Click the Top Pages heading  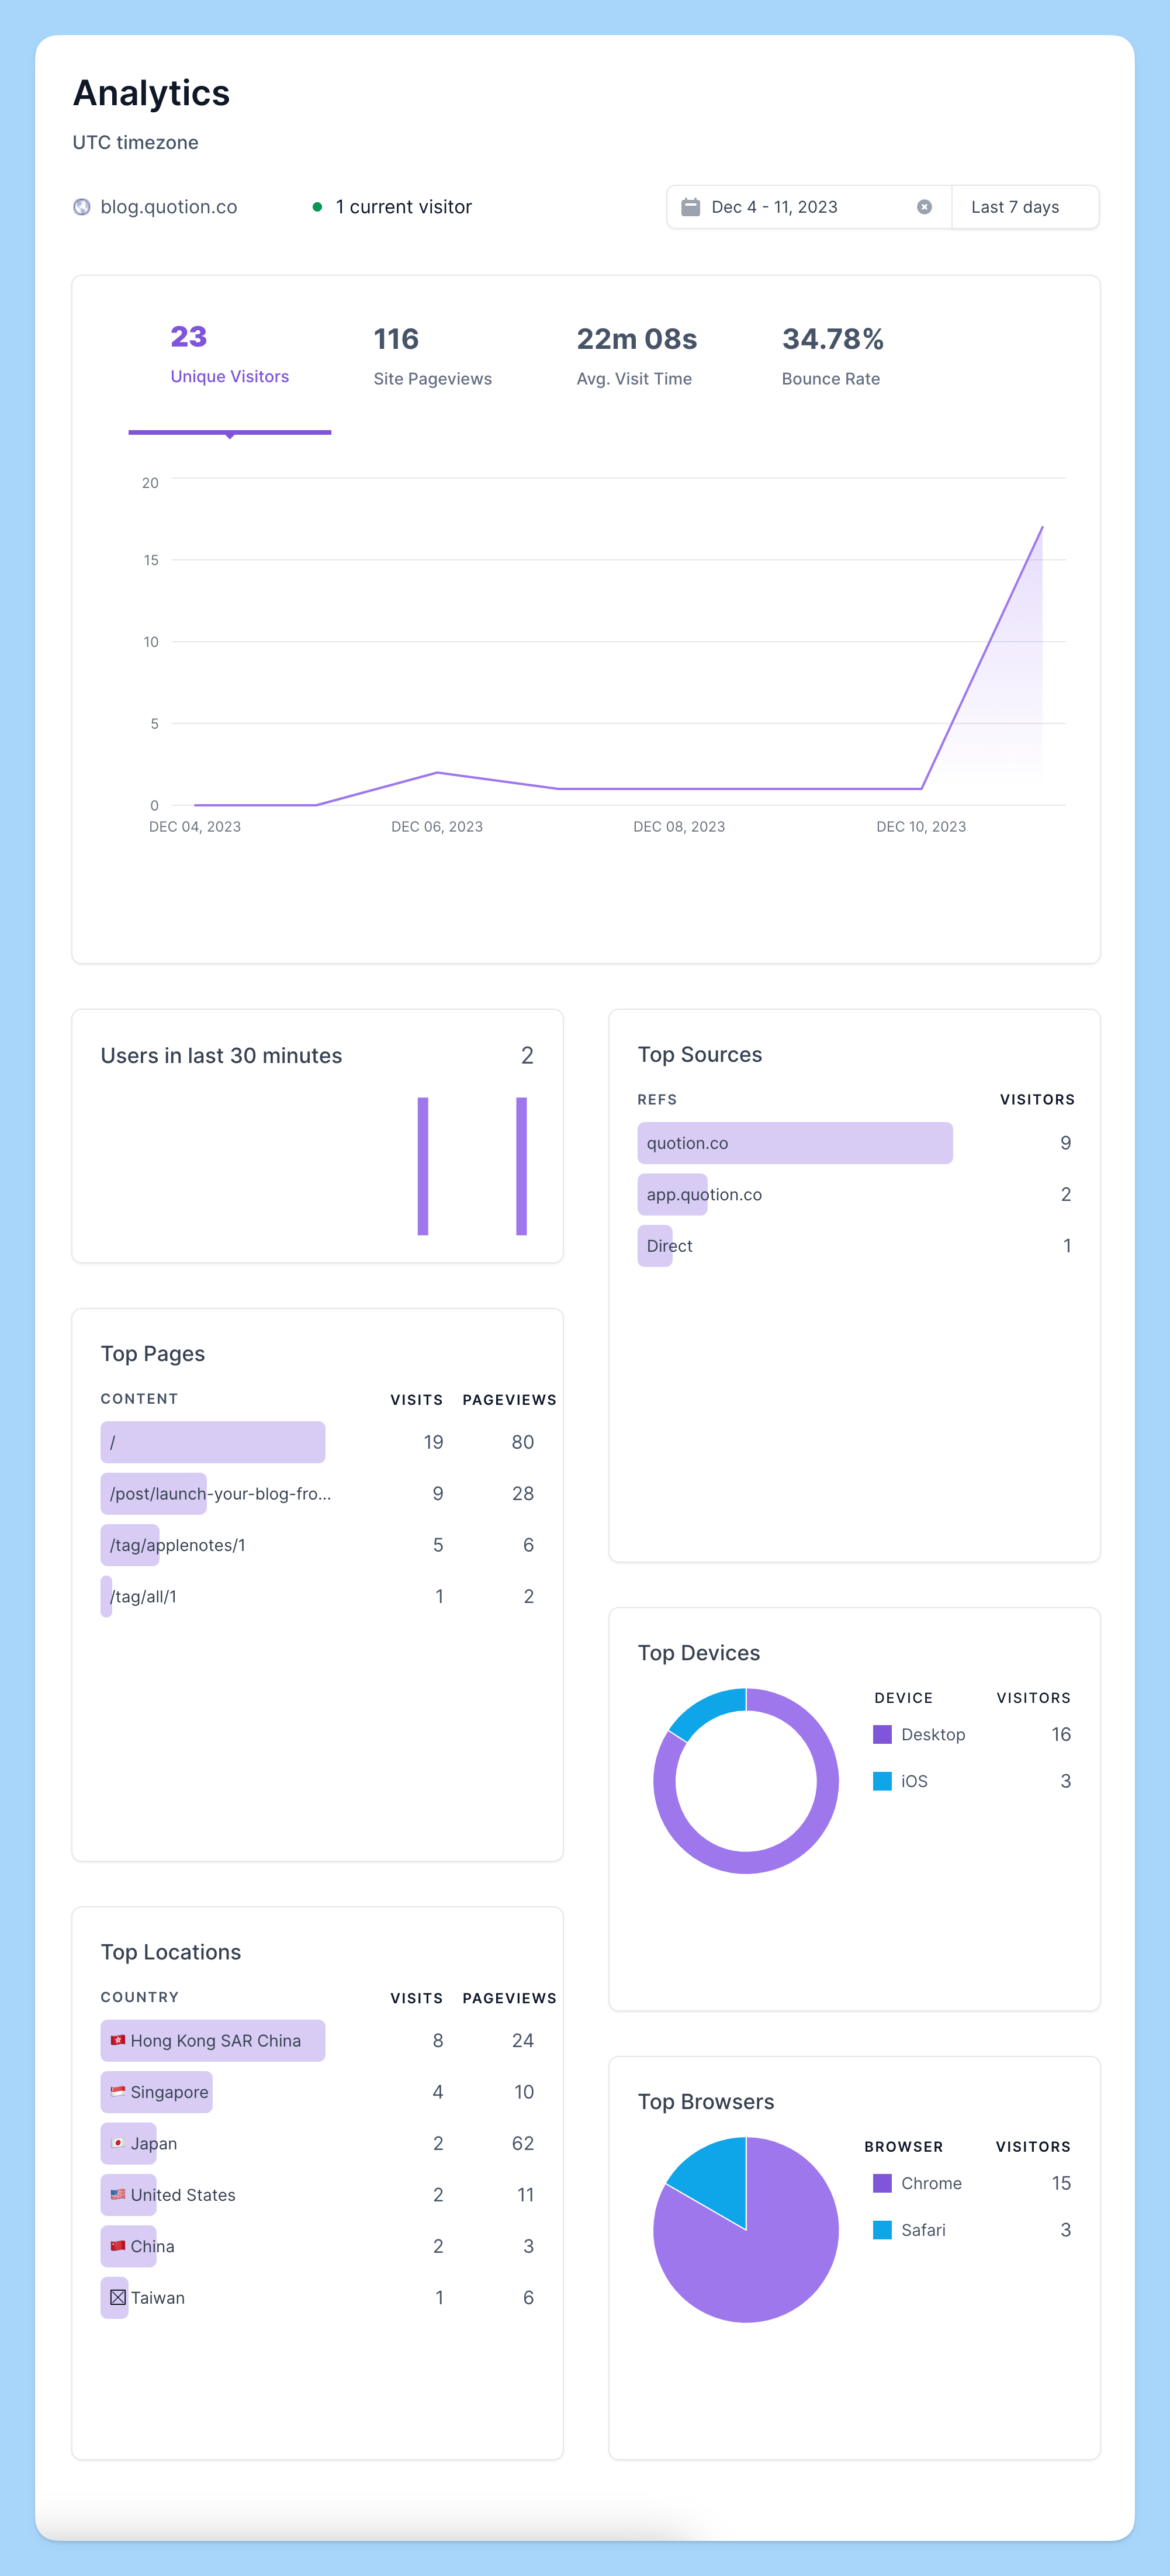(153, 1354)
